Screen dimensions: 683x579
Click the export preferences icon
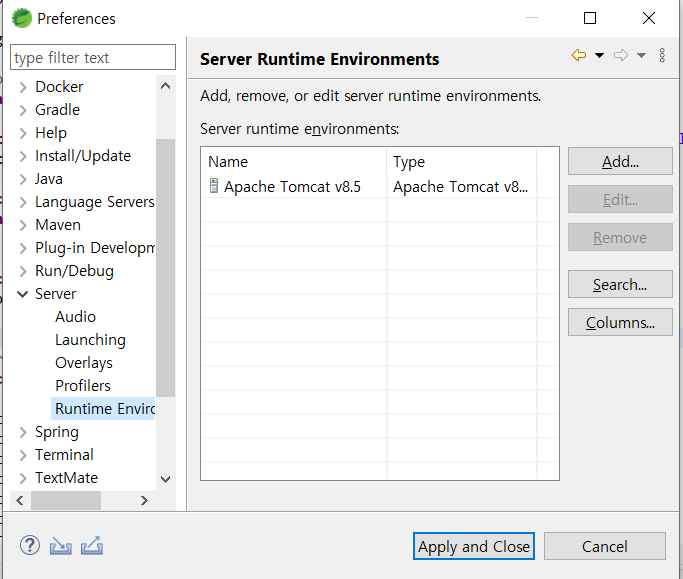[x=91, y=545]
